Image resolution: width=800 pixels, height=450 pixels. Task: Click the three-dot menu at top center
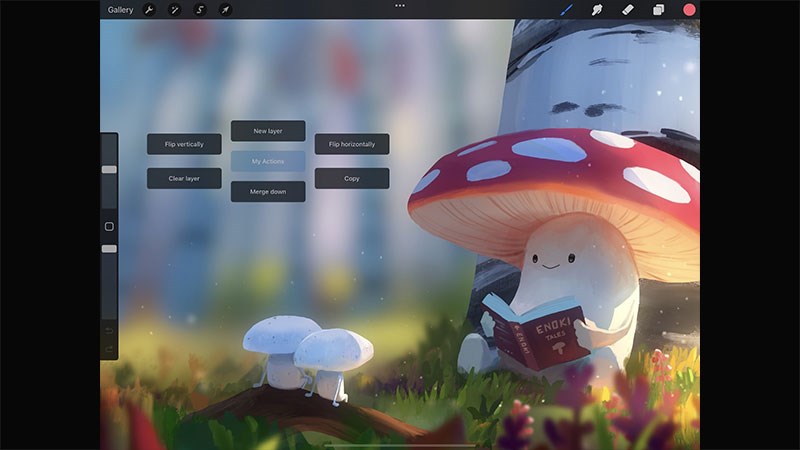(400, 6)
